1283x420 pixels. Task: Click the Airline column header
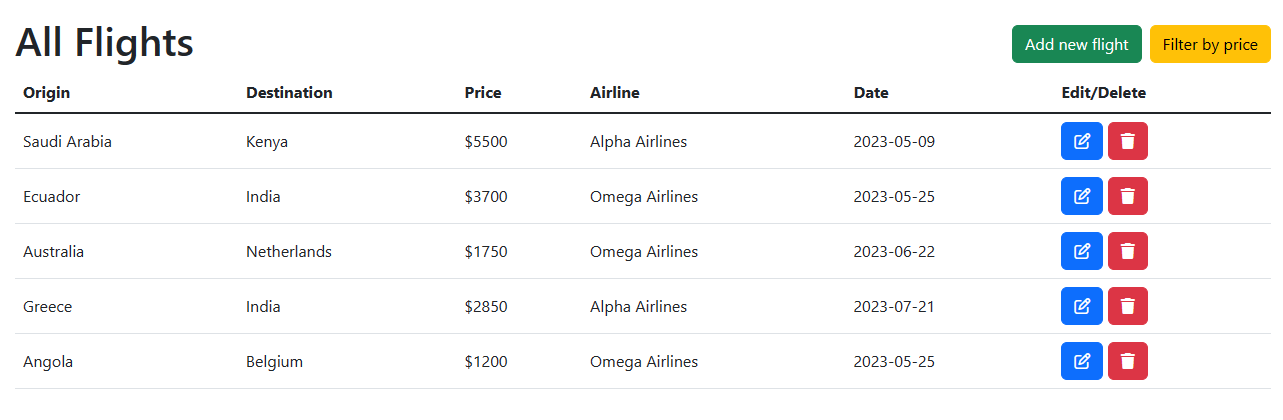pyautogui.click(x=614, y=93)
